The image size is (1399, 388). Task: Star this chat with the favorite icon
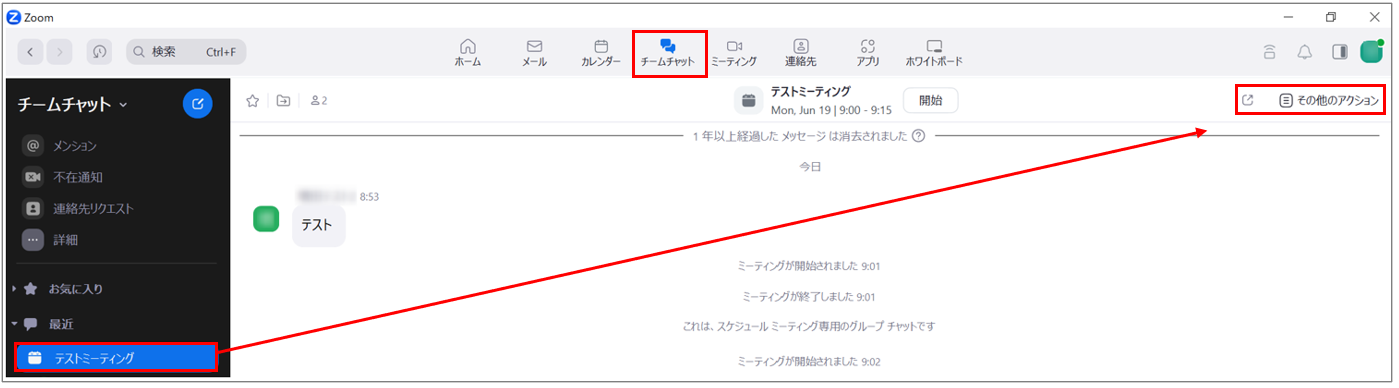click(x=253, y=100)
